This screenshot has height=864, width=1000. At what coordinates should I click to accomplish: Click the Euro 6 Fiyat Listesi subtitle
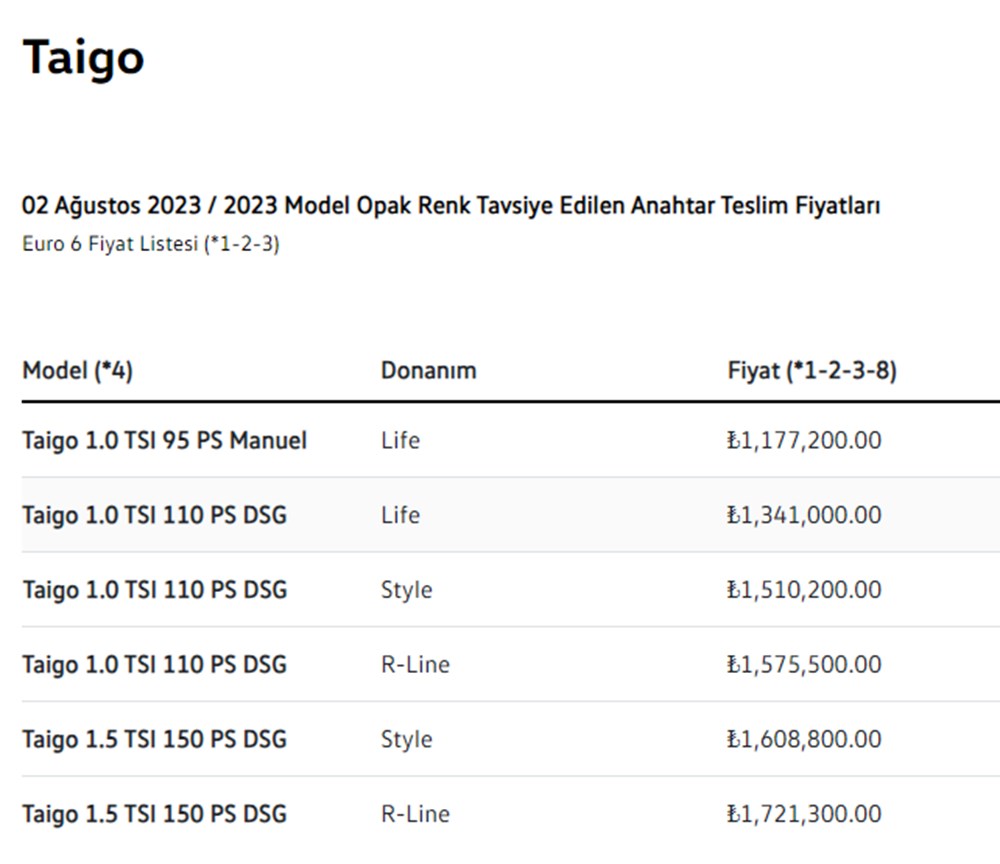(150, 245)
